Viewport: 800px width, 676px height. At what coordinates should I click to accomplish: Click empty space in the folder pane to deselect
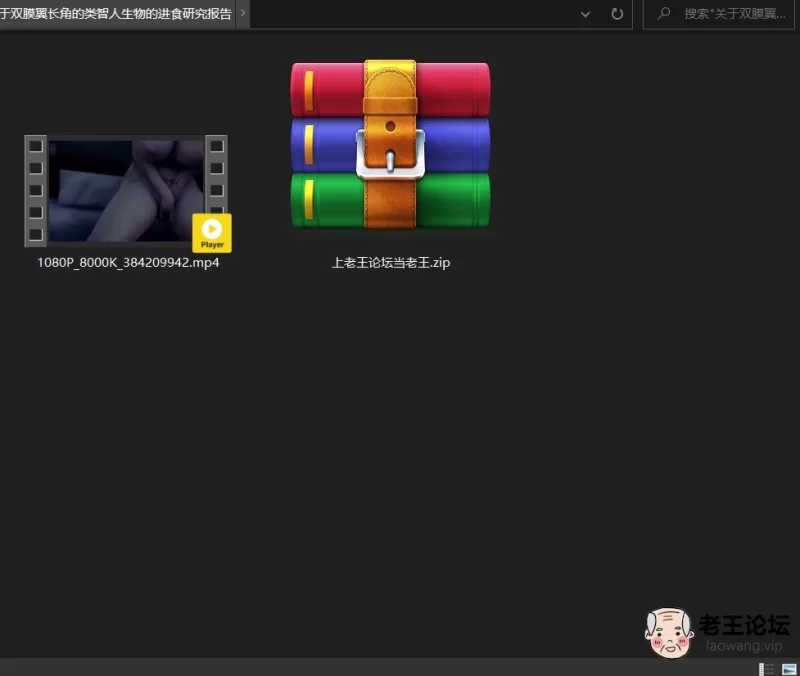click(400, 450)
